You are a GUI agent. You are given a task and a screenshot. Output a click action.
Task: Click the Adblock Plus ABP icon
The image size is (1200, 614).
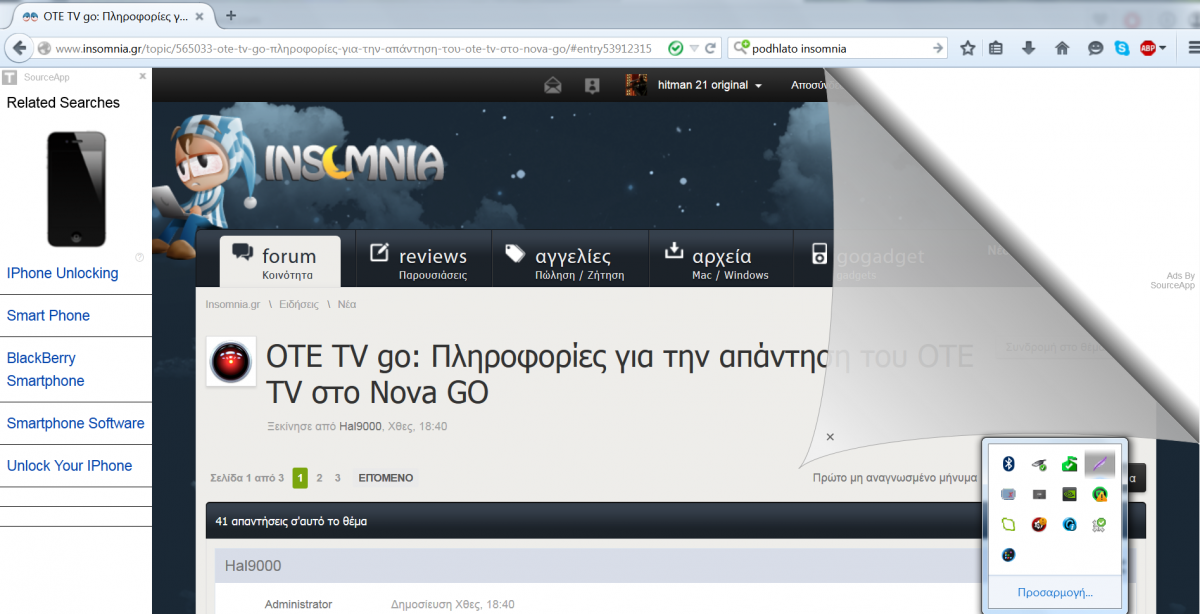[1148, 48]
